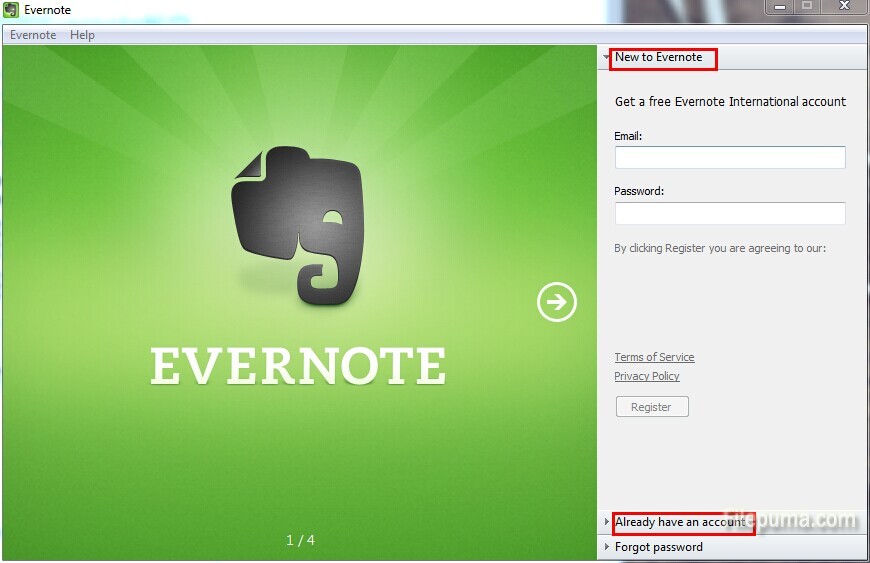
Task: Expand the Forgot password section
Action: (658, 547)
